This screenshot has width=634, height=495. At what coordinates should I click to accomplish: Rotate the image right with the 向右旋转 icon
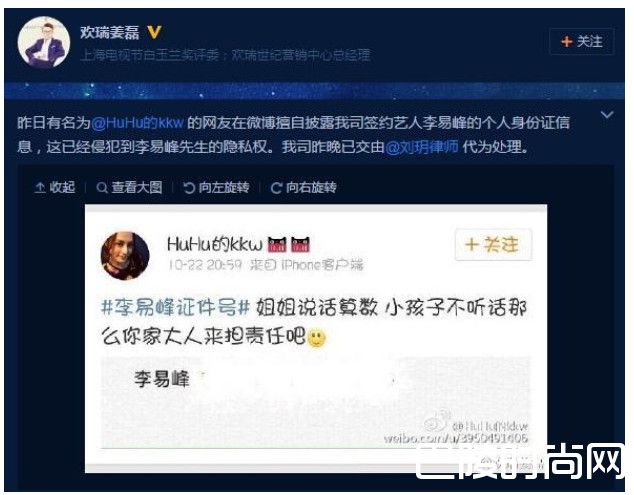[x=276, y=188]
